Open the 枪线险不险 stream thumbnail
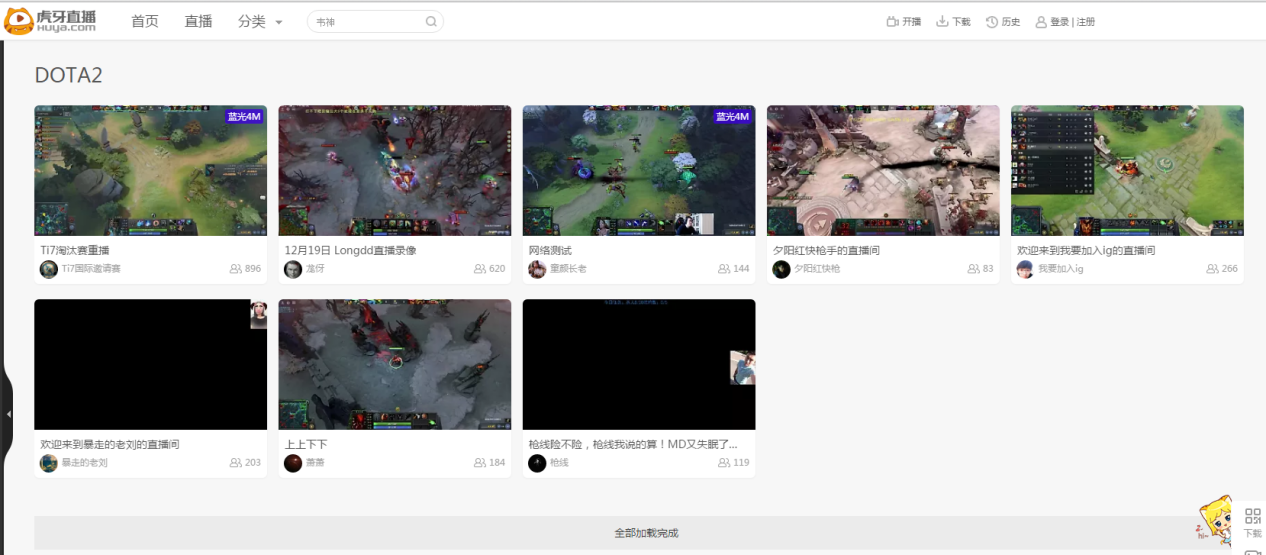 click(x=638, y=364)
